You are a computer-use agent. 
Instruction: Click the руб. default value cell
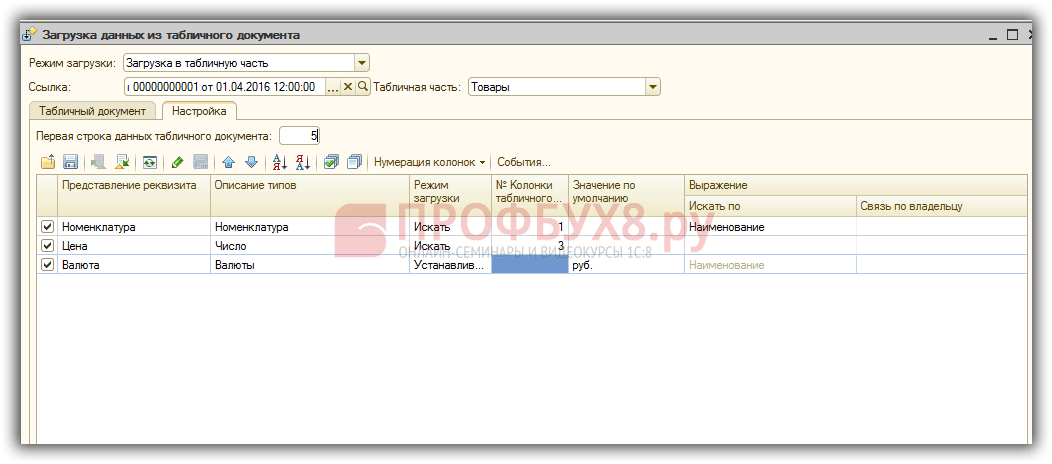point(627,264)
